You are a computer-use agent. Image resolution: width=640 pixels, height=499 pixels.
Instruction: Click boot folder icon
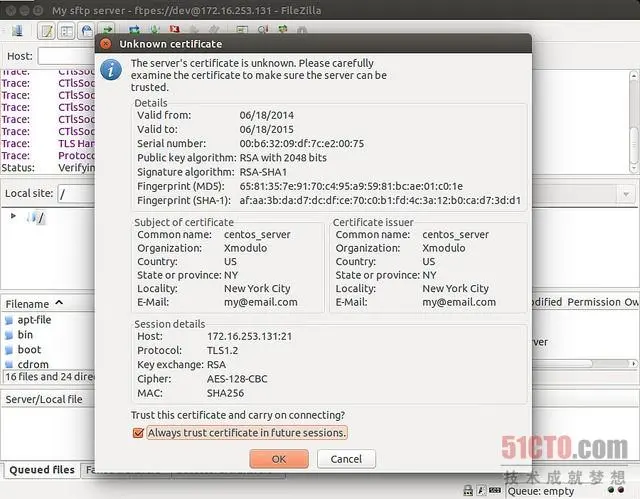[x=9, y=350]
